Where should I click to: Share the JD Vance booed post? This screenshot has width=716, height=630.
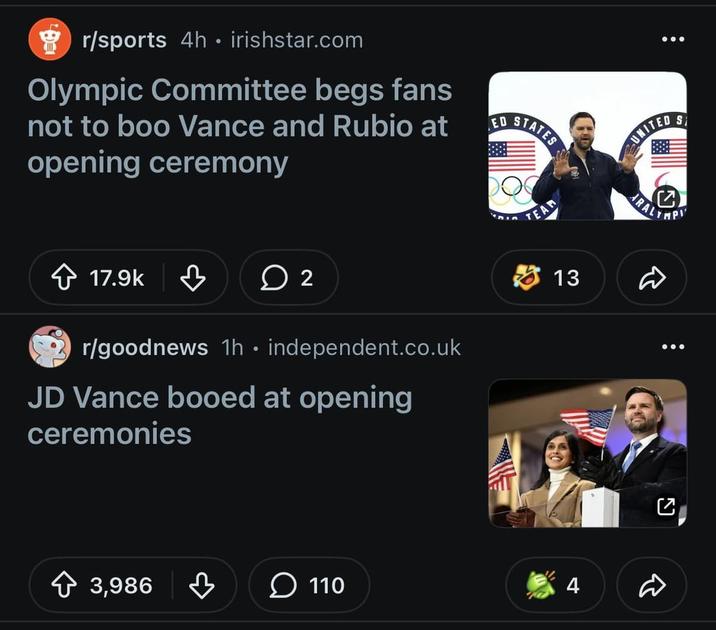tap(651, 585)
